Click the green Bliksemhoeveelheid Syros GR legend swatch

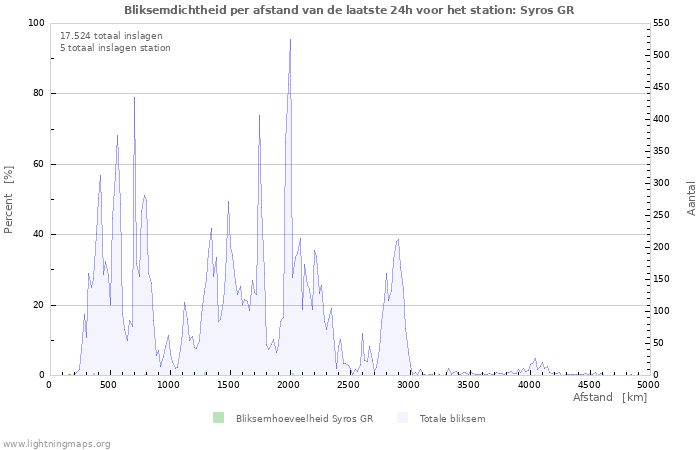(x=218, y=418)
